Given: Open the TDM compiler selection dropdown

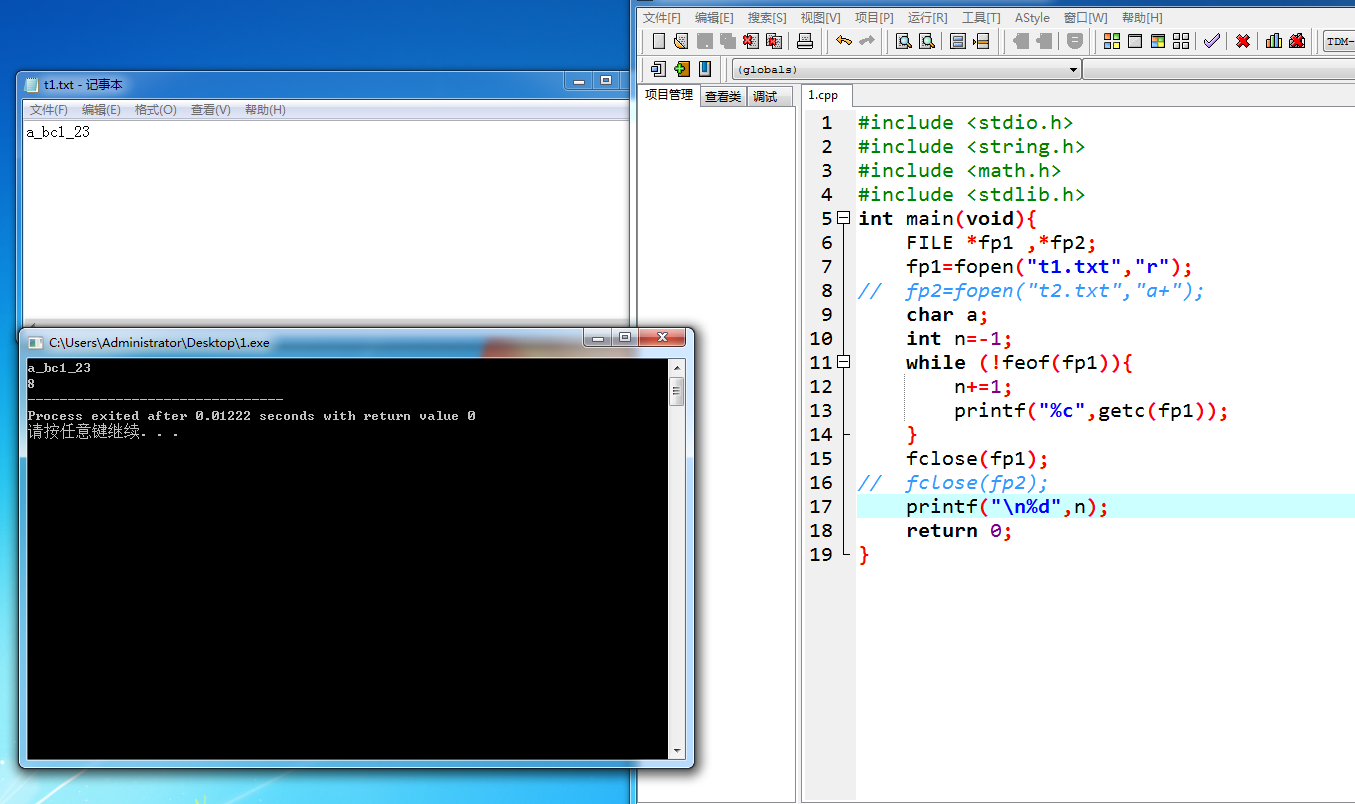Looking at the screenshot, I should coord(1339,41).
